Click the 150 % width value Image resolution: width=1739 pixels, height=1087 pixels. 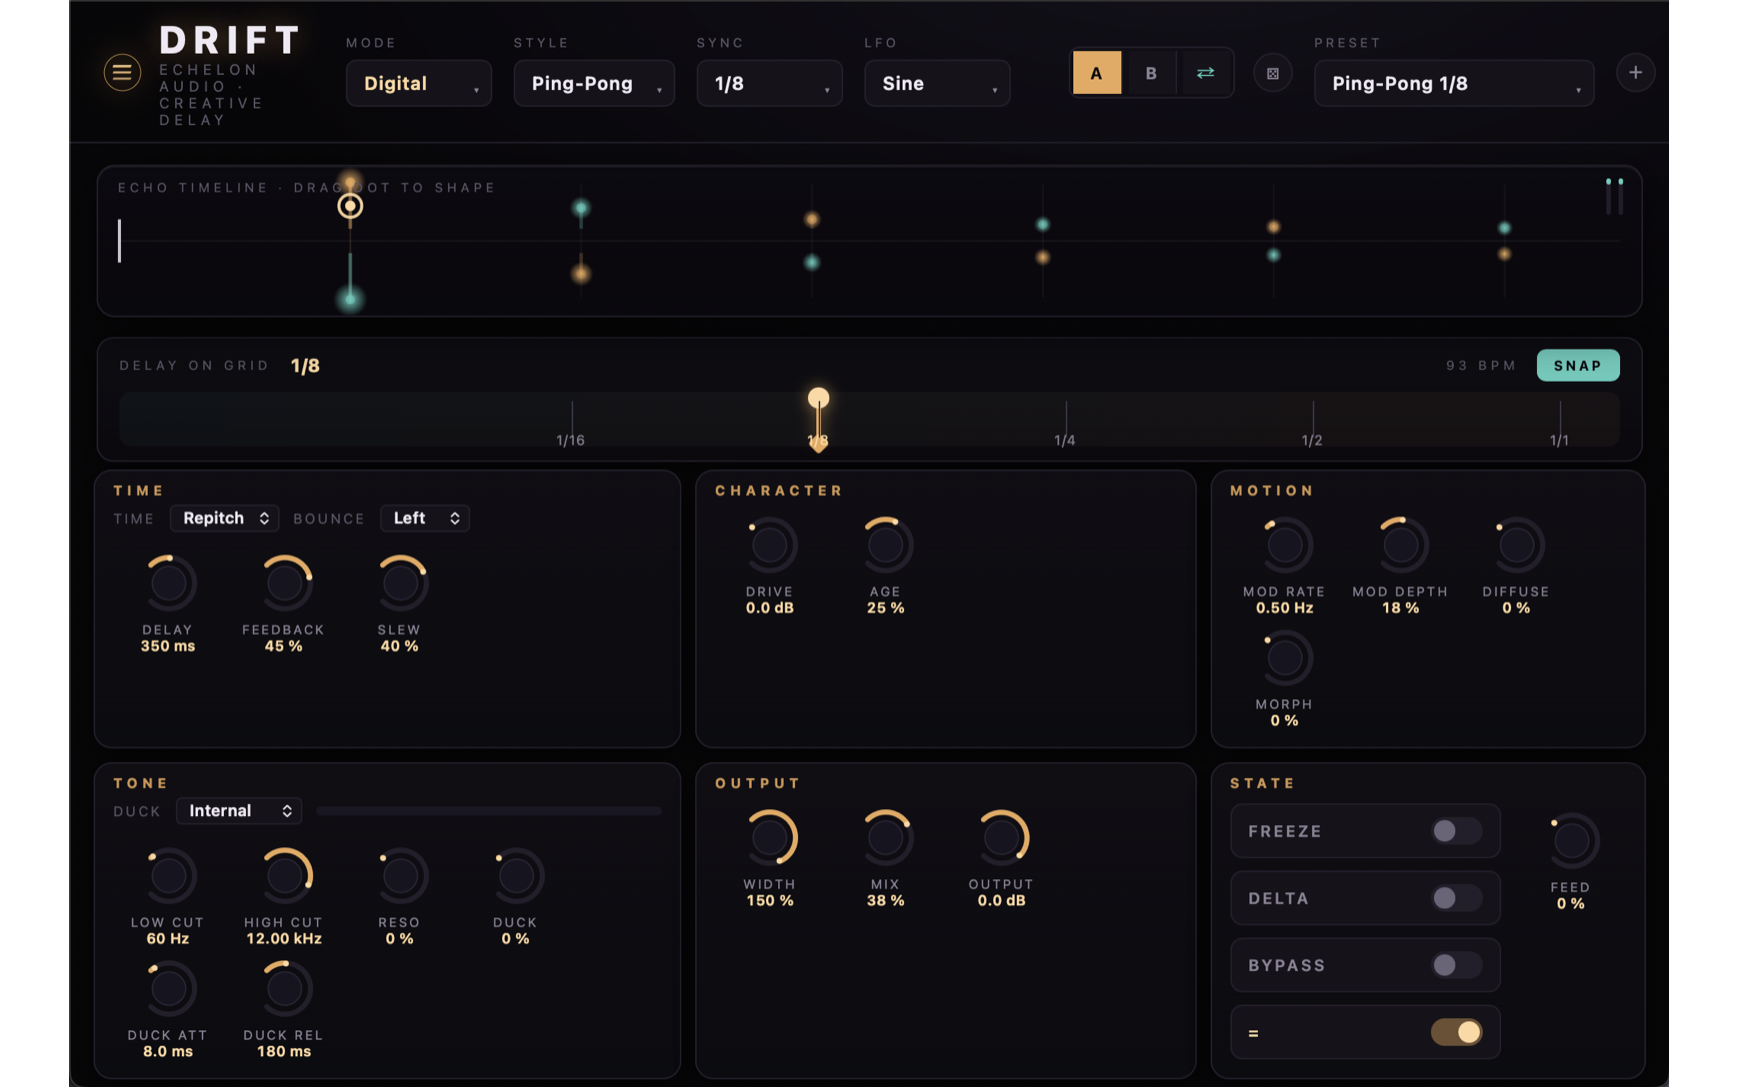(x=770, y=901)
